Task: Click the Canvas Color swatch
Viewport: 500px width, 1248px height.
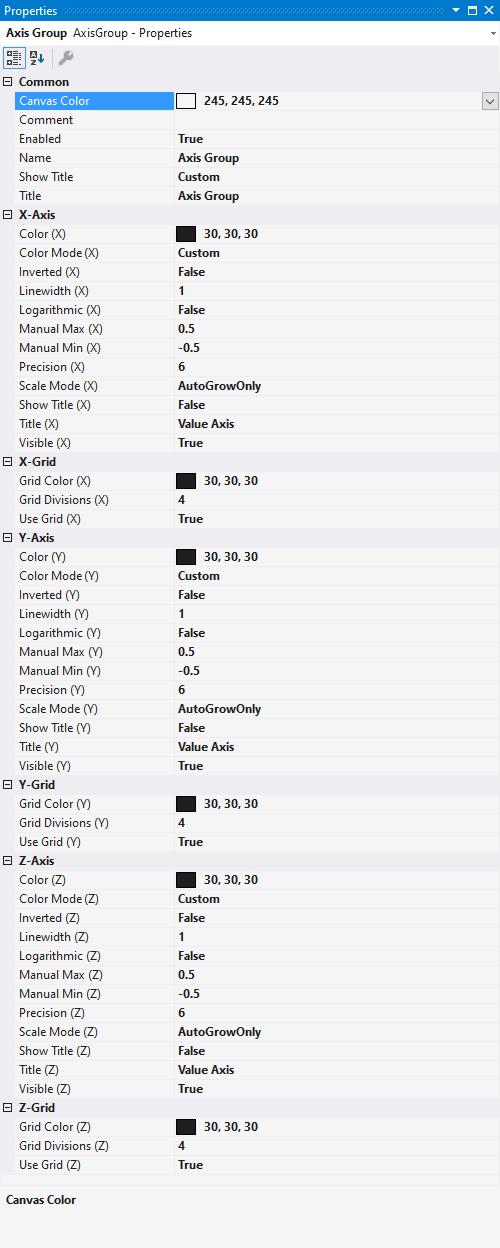Action: pos(186,101)
